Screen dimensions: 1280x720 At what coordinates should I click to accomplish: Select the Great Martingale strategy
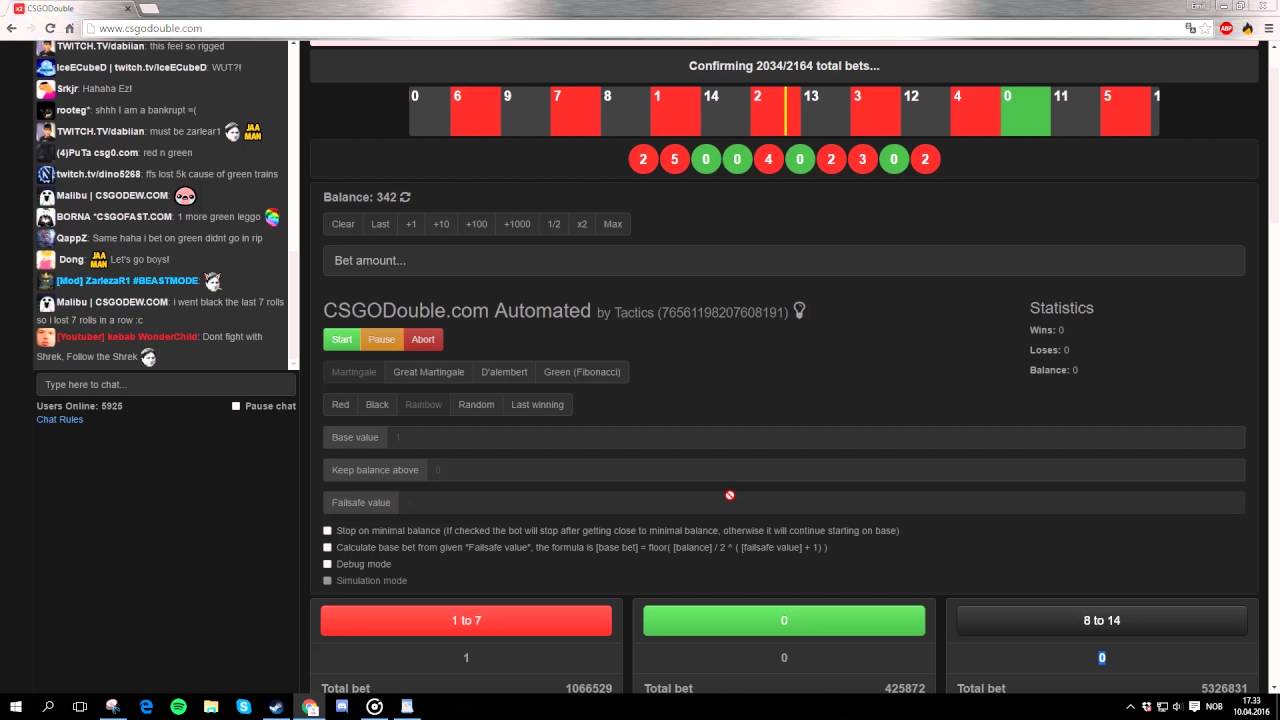point(429,372)
